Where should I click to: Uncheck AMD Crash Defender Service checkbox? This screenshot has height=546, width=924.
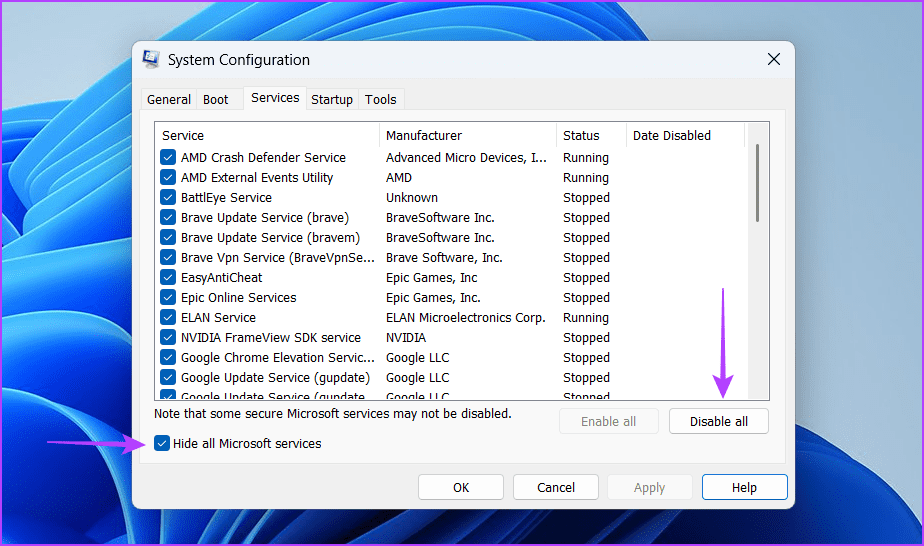tap(168, 157)
